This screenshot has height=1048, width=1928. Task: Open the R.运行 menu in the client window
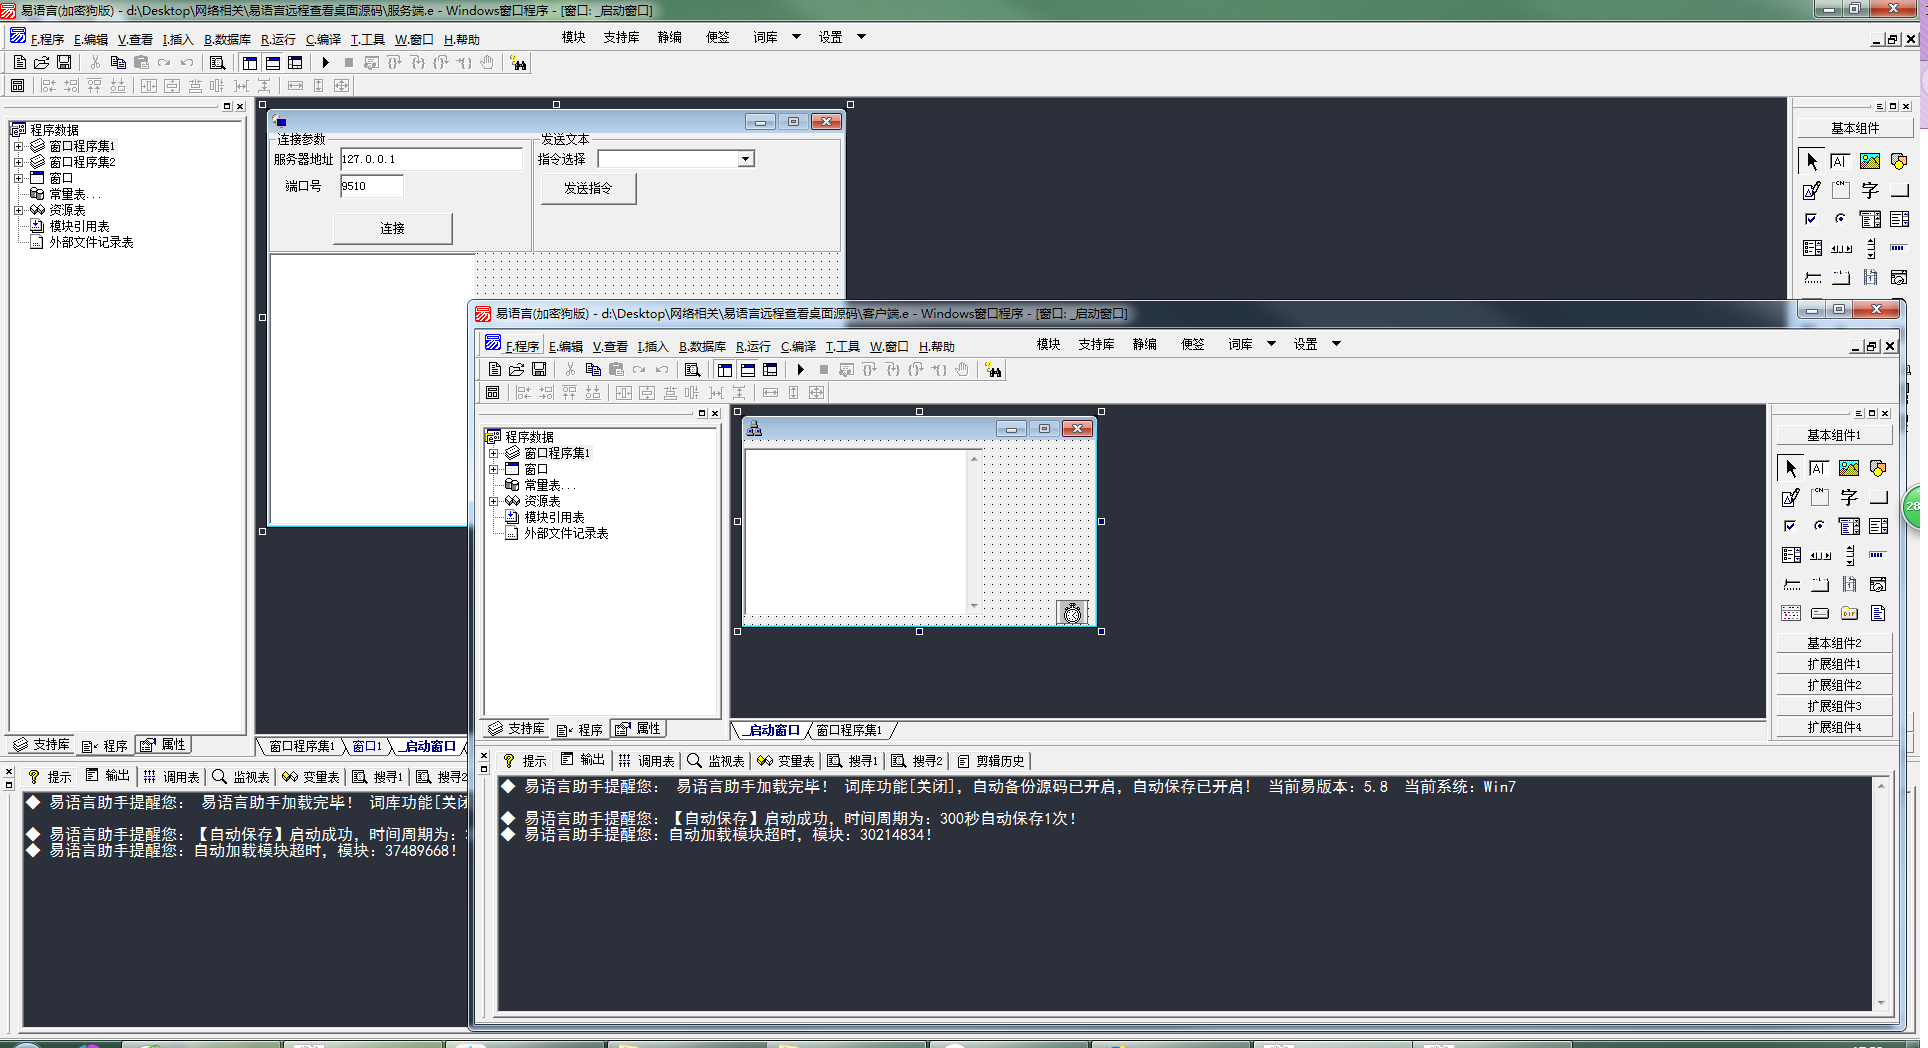pos(753,347)
